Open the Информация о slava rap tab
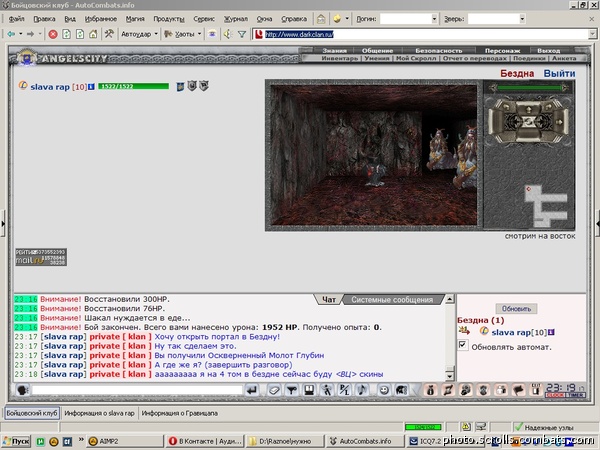The image size is (600, 450). click(99, 413)
